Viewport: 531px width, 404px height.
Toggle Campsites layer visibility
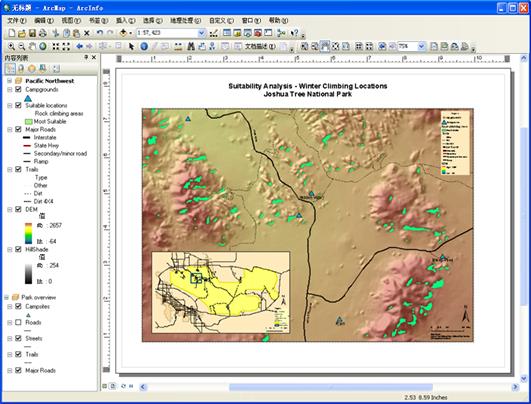tap(19, 306)
